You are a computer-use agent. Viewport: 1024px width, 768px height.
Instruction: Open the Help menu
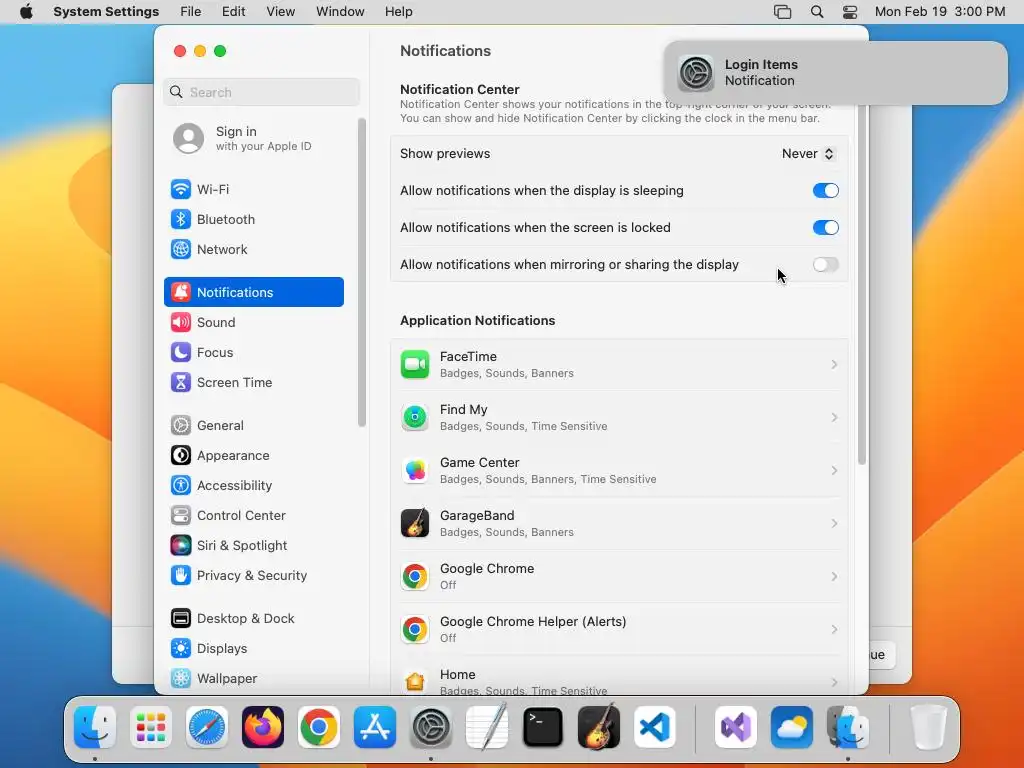point(398,12)
